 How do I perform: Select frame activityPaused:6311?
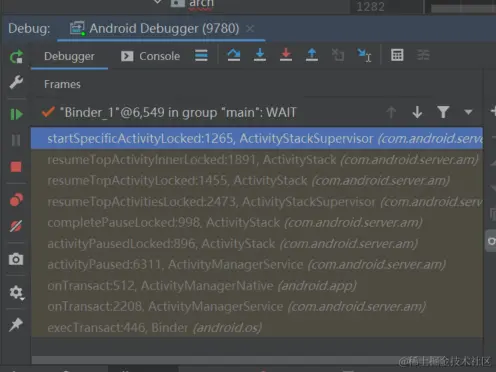point(257,265)
